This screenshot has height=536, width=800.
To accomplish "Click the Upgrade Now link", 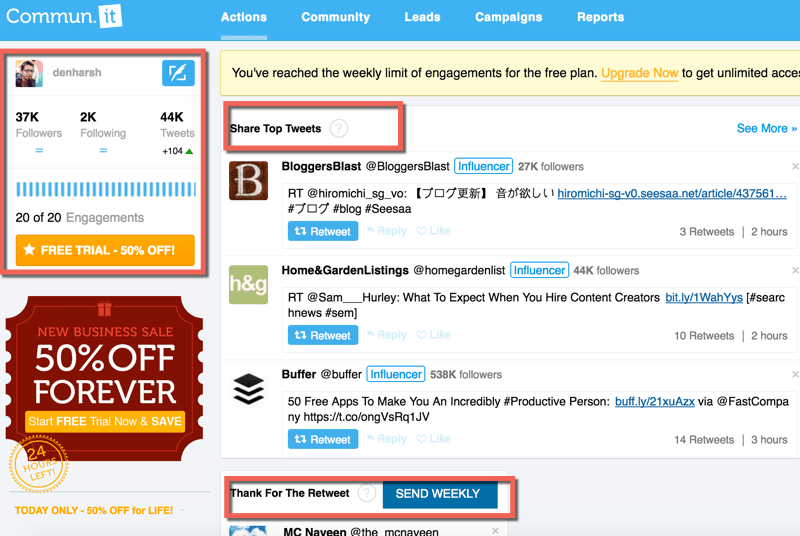I will (x=640, y=73).
